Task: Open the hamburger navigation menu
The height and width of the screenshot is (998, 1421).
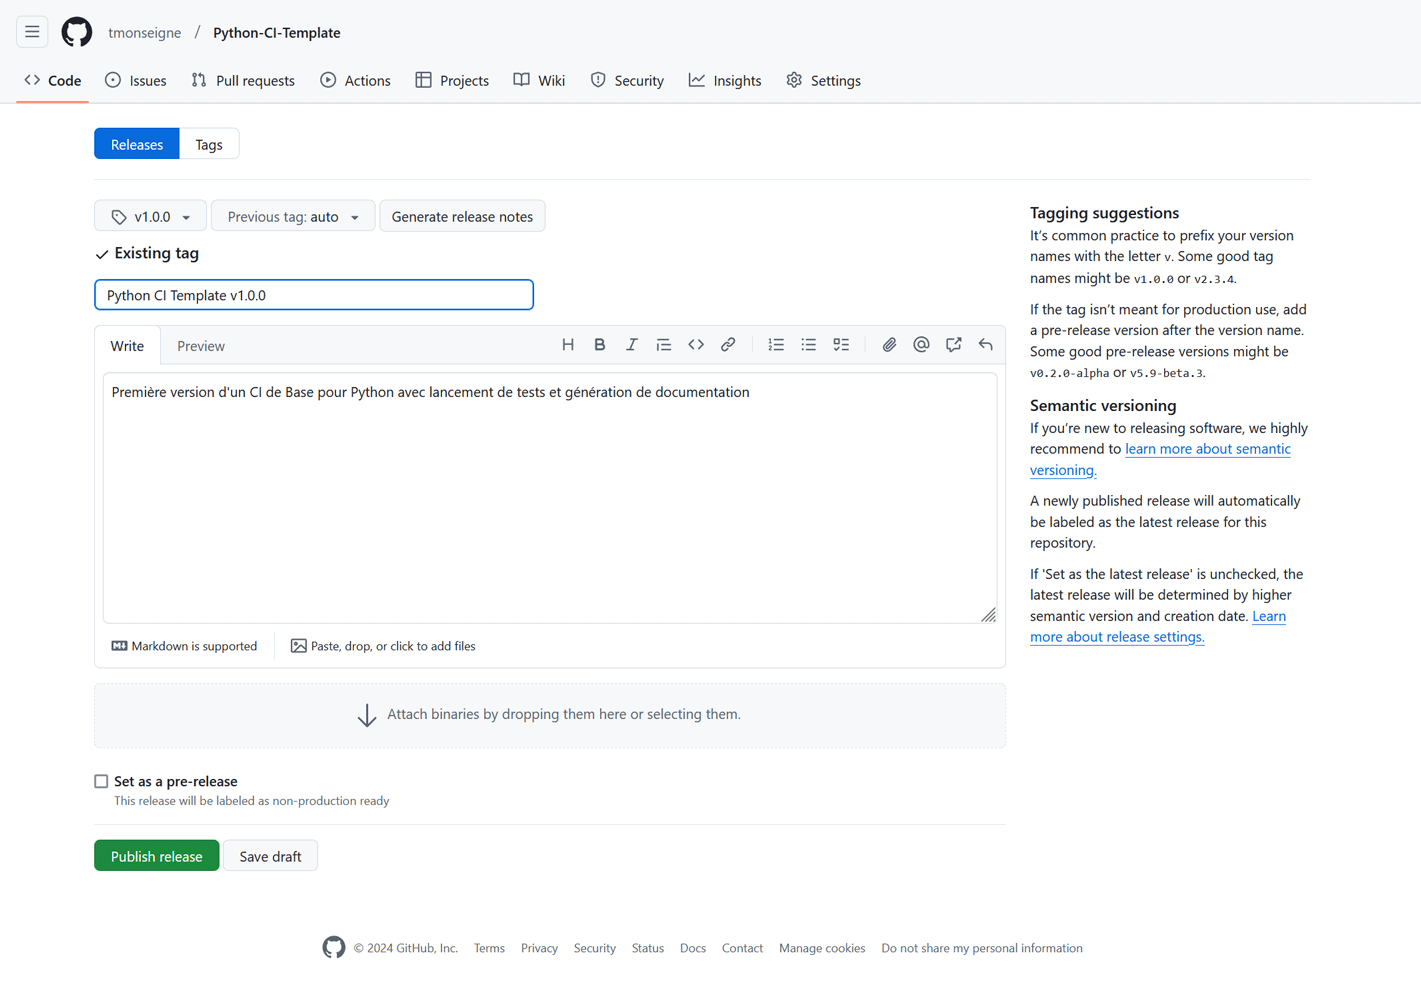Action: tap(32, 32)
